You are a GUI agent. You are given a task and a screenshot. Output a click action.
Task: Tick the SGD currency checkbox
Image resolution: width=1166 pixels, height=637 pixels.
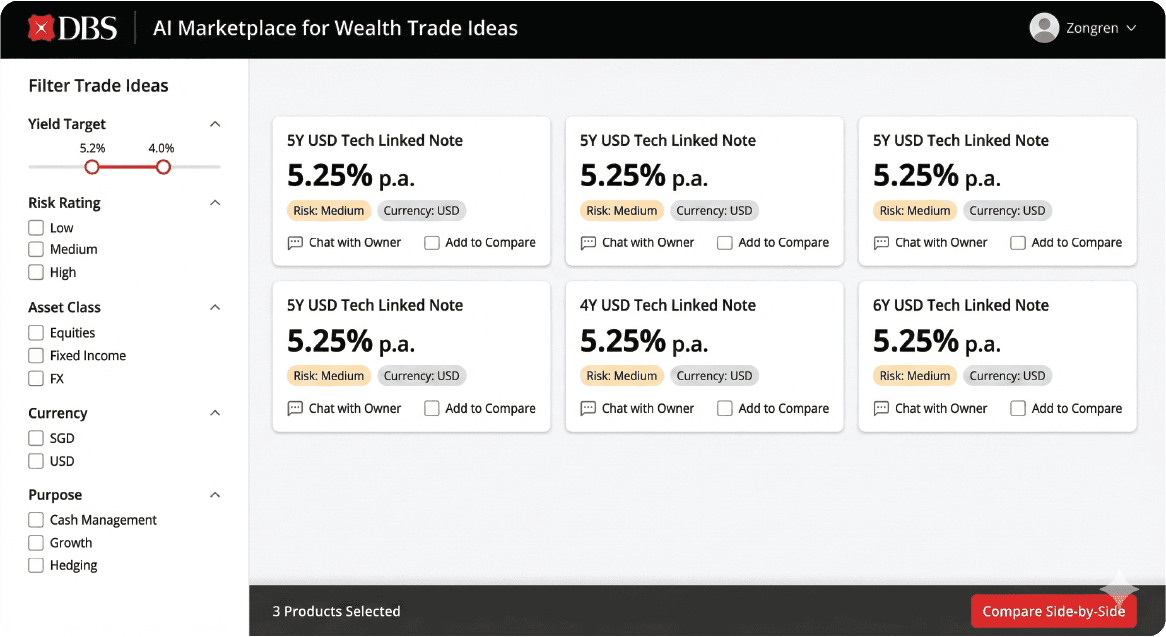[x=36, y=438]
